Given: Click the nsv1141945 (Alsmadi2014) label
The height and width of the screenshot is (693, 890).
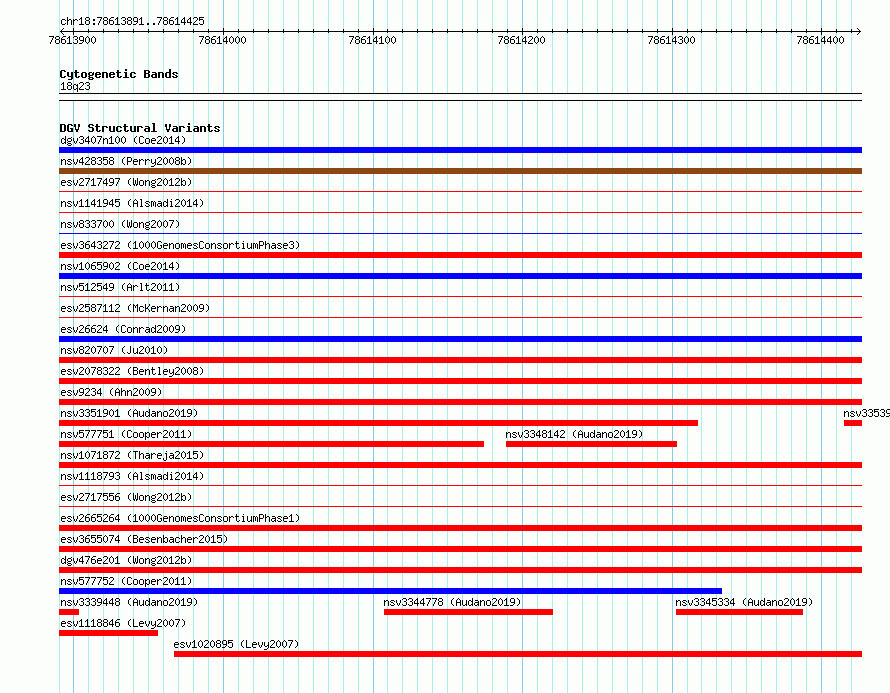Looking at the screenshot, I should [132, 203].
